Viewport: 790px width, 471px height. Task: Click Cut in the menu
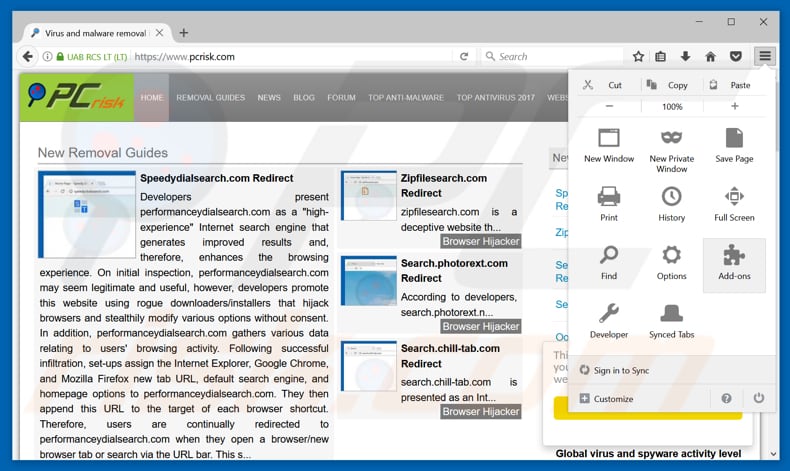pyautogui.click(x=609, y=85)
